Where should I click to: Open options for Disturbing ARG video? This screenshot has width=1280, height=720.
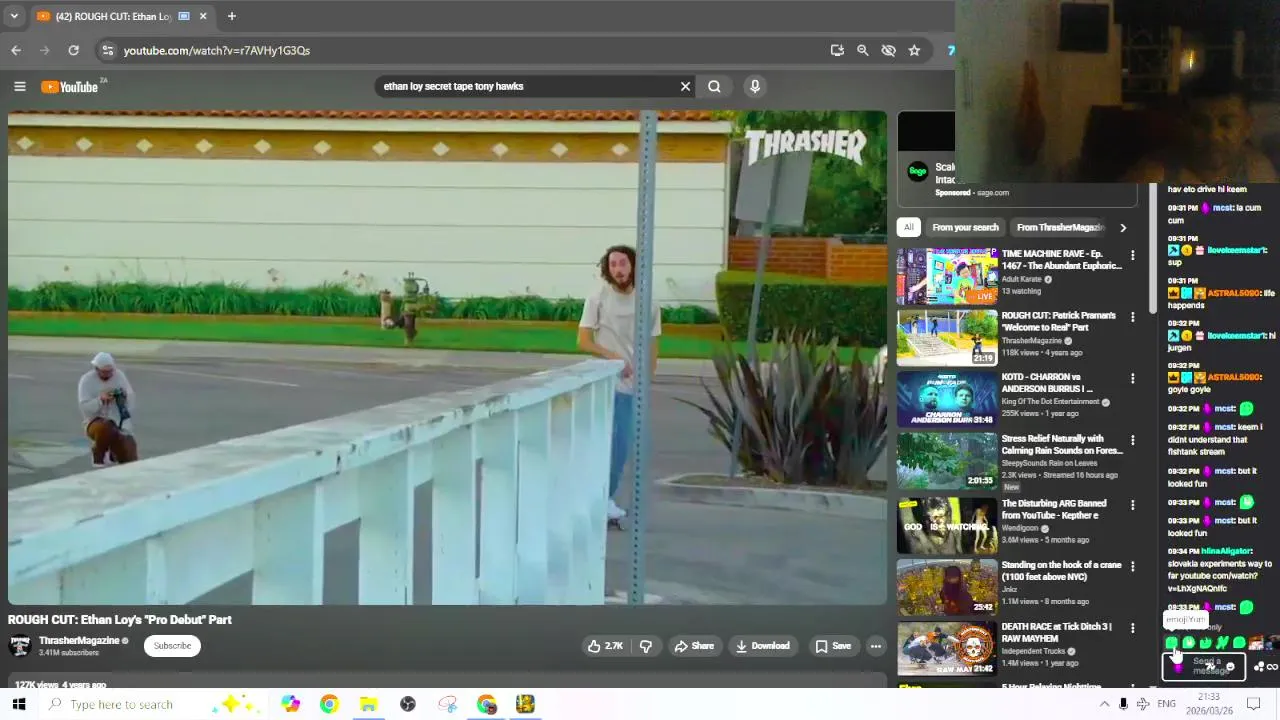coord(1132,505)
